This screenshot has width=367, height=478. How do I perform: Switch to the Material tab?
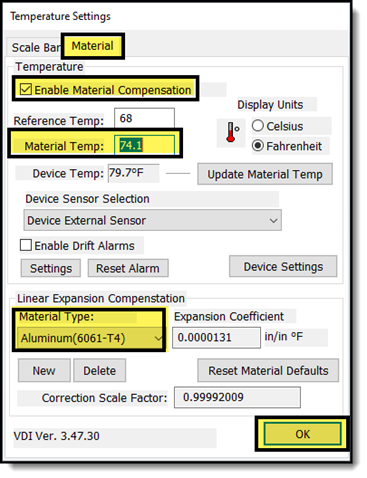tap(93, 46)
